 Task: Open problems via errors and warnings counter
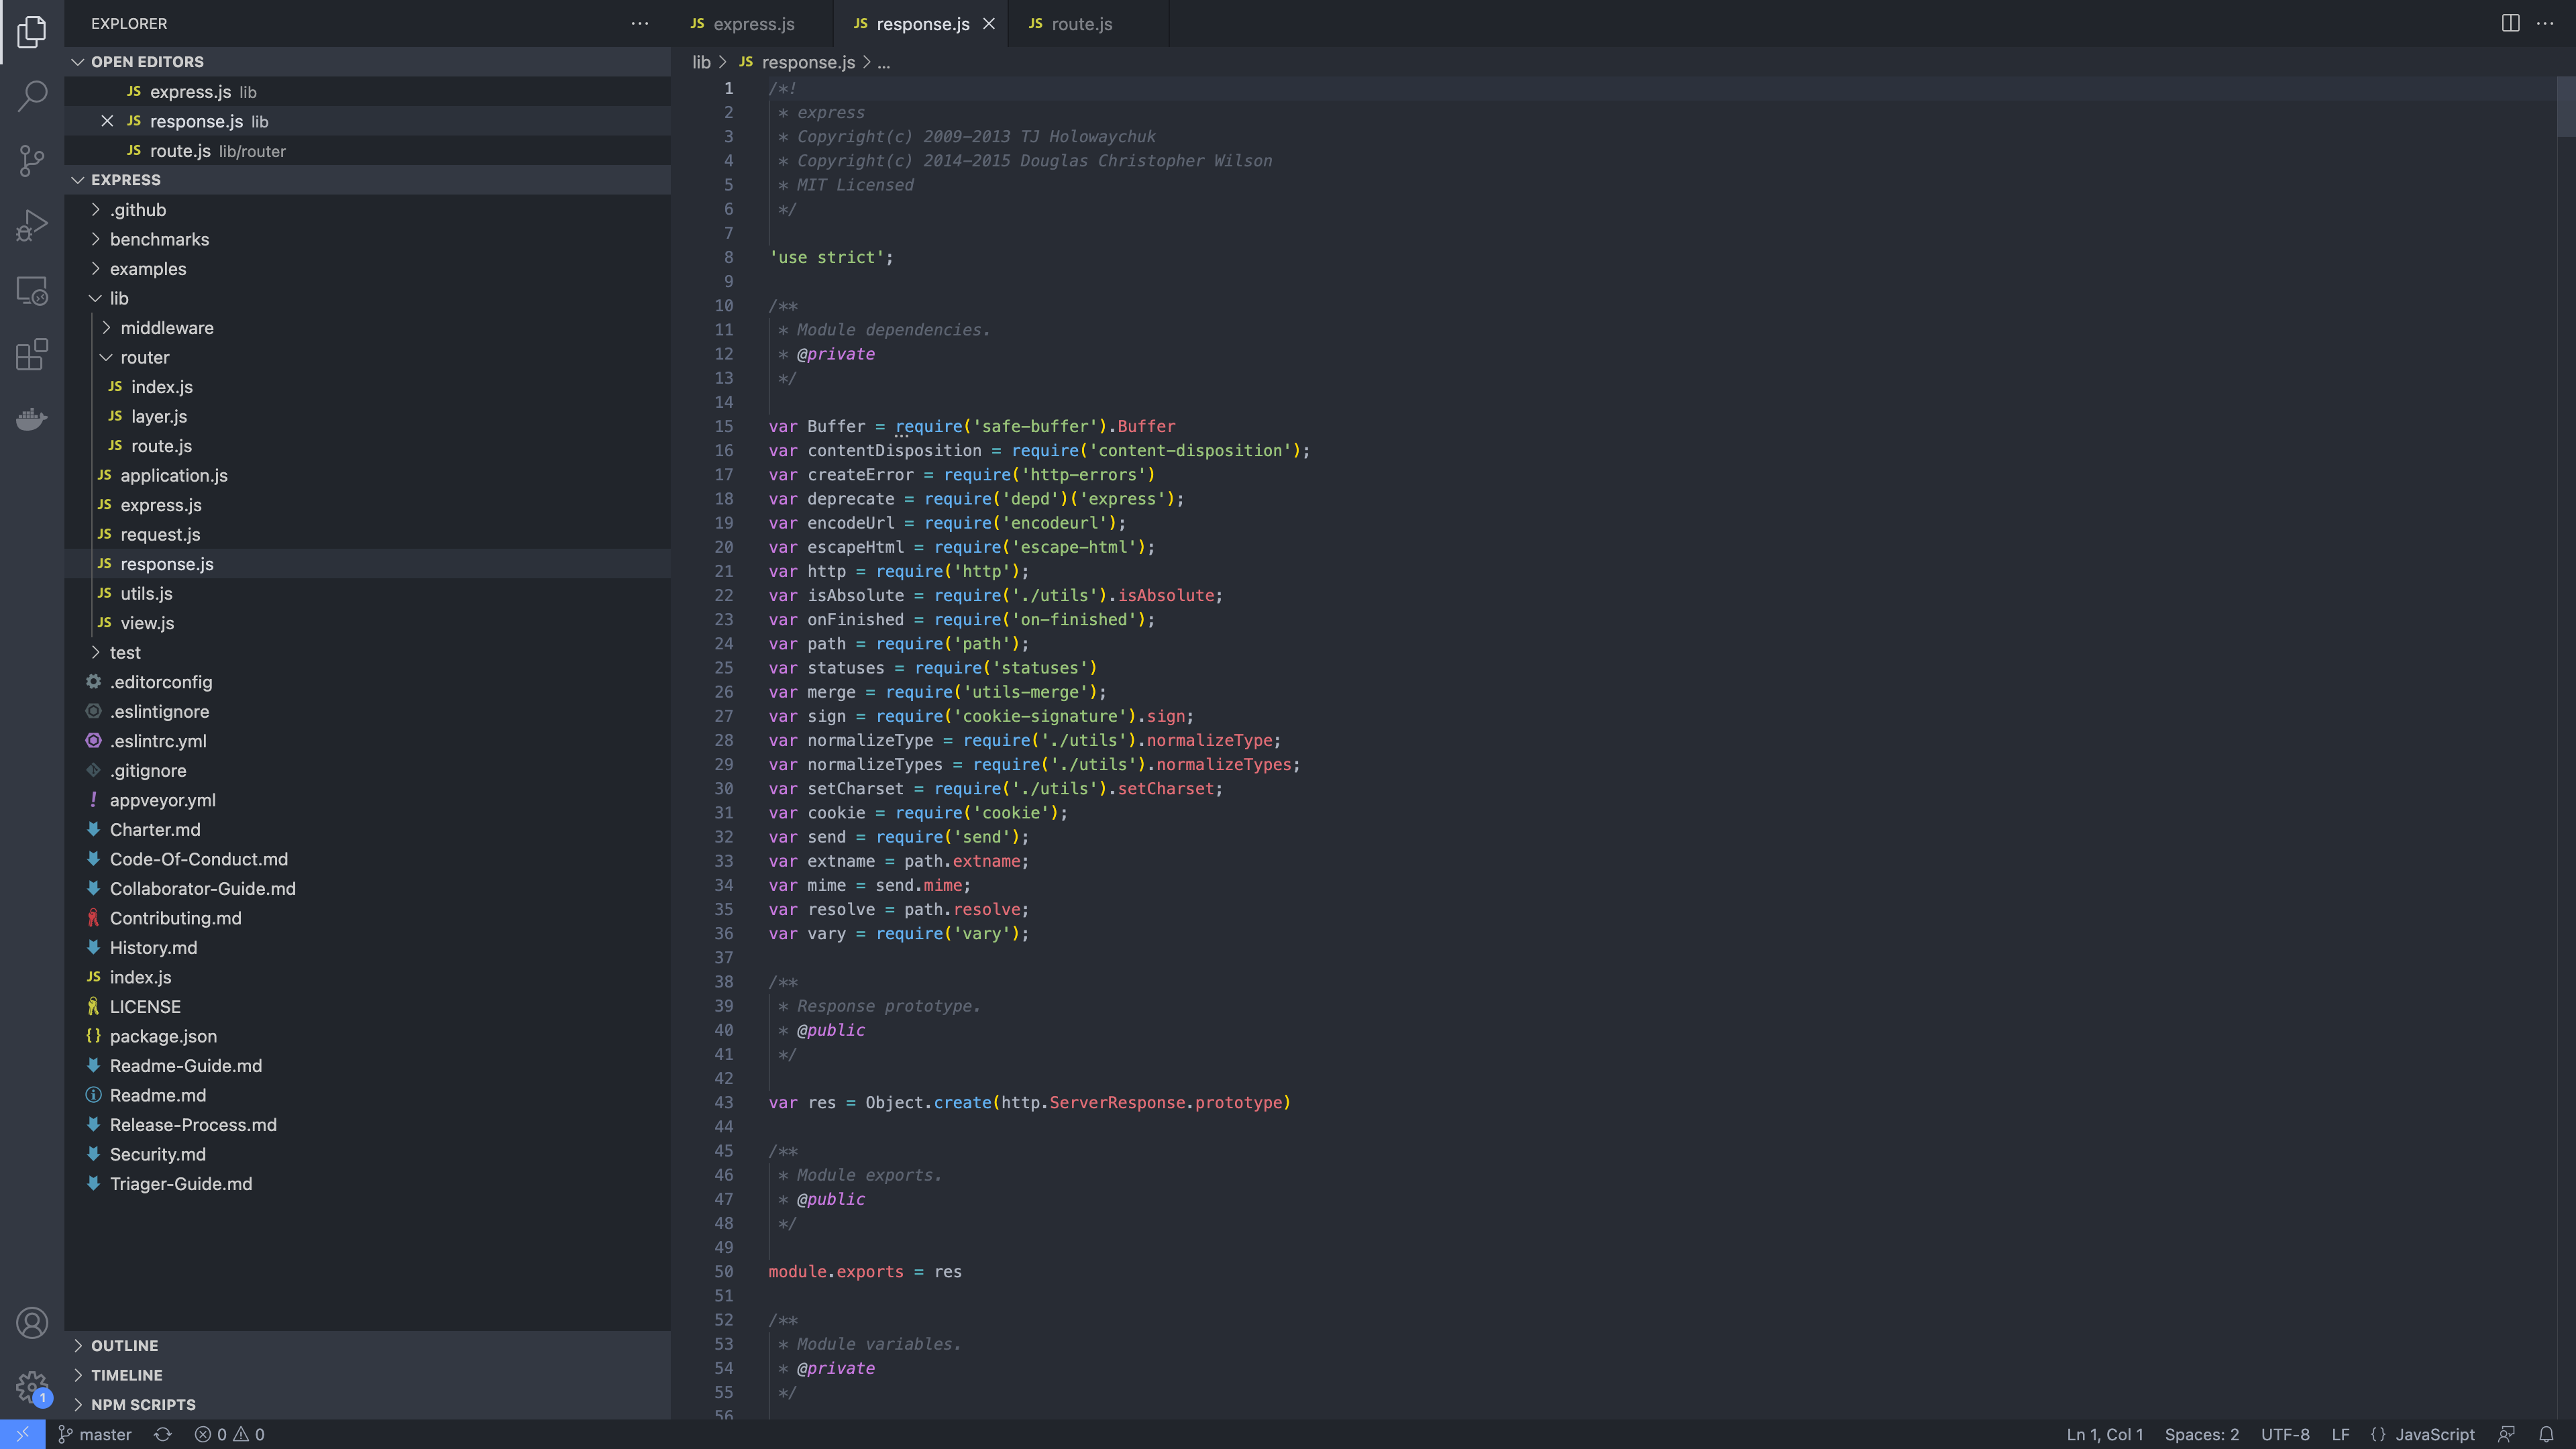click(230, 1434)
